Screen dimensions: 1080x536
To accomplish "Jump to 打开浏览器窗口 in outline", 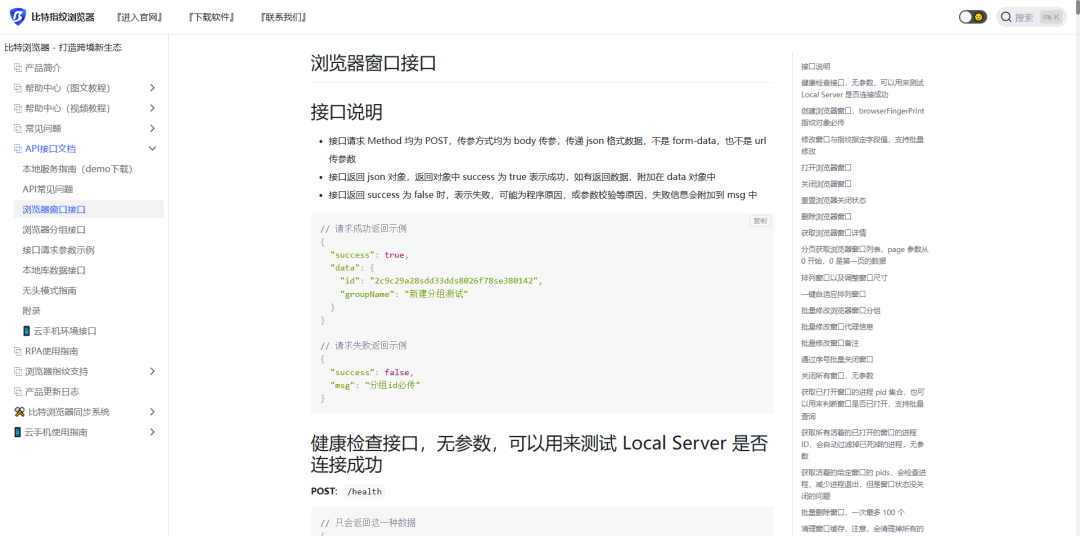I will [x=827, y=167].
